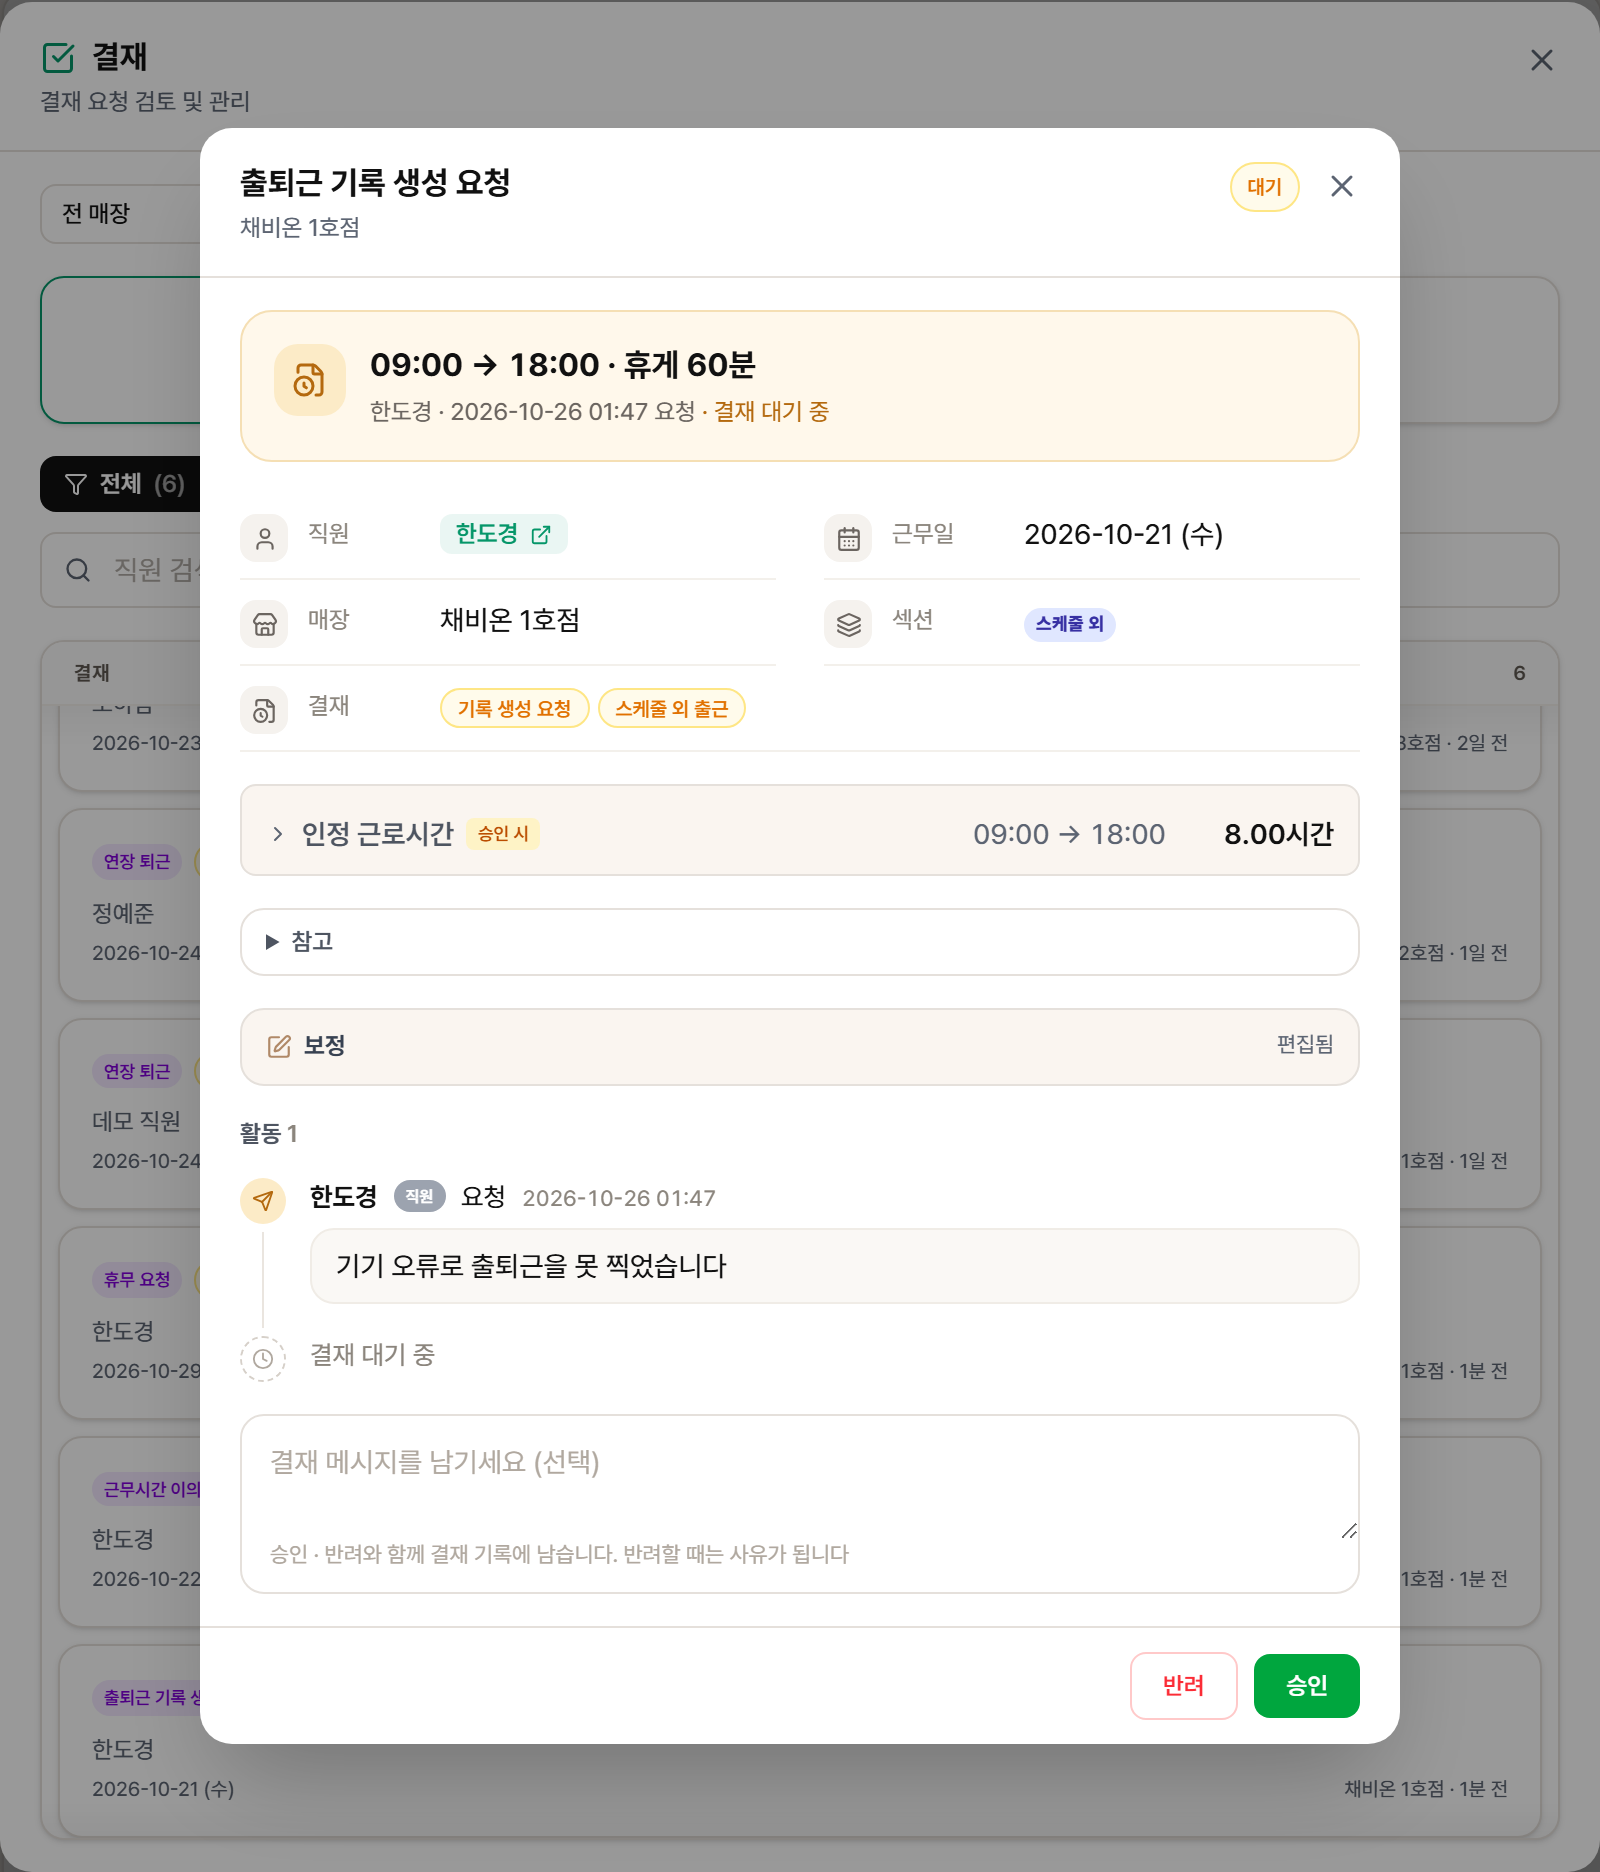Screen dimensions: 1600x1872
Task: Open the 전 매장 dropdown in background
Action: [x=121, y=214]
